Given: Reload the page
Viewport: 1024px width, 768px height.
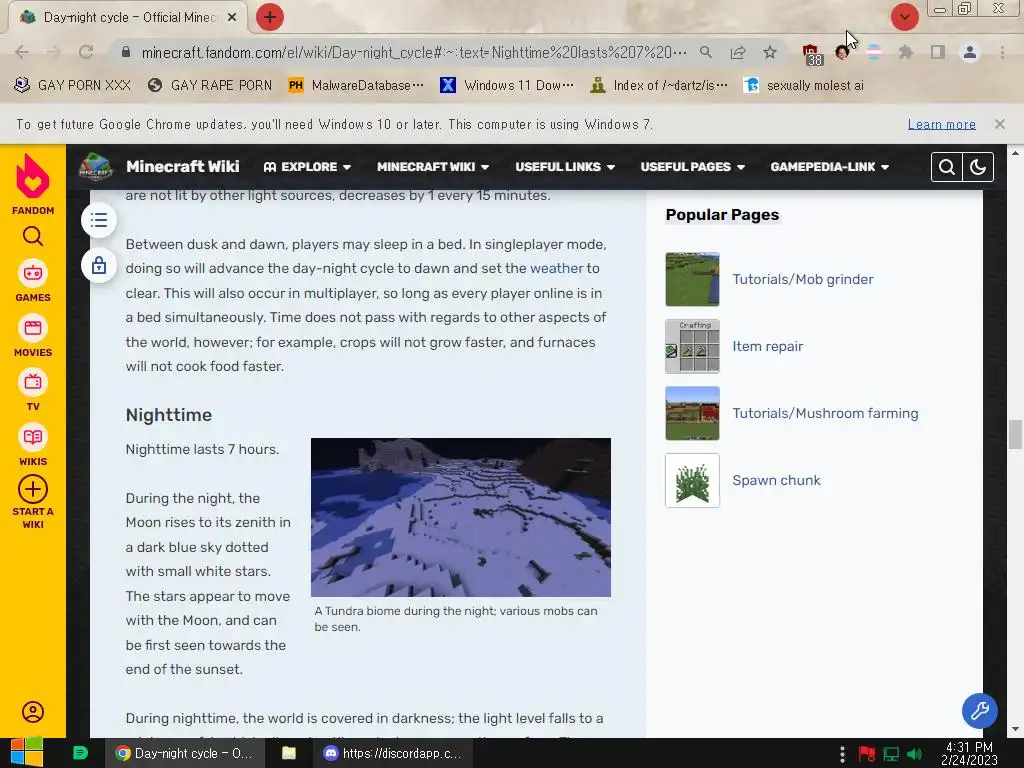Looking at the screenshot, I should pyautogui.click(x=86, y=52).
